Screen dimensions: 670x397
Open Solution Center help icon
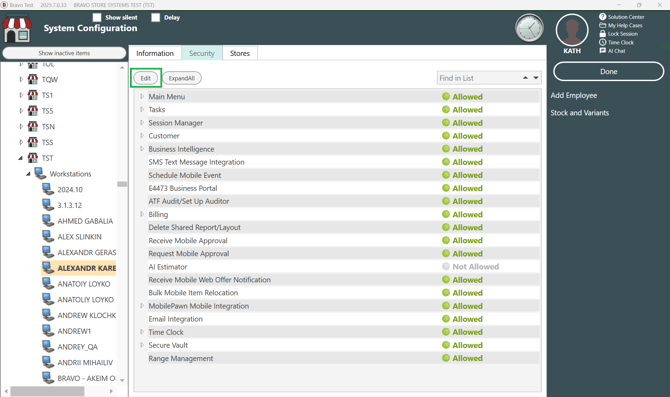[x=602, y=17]
